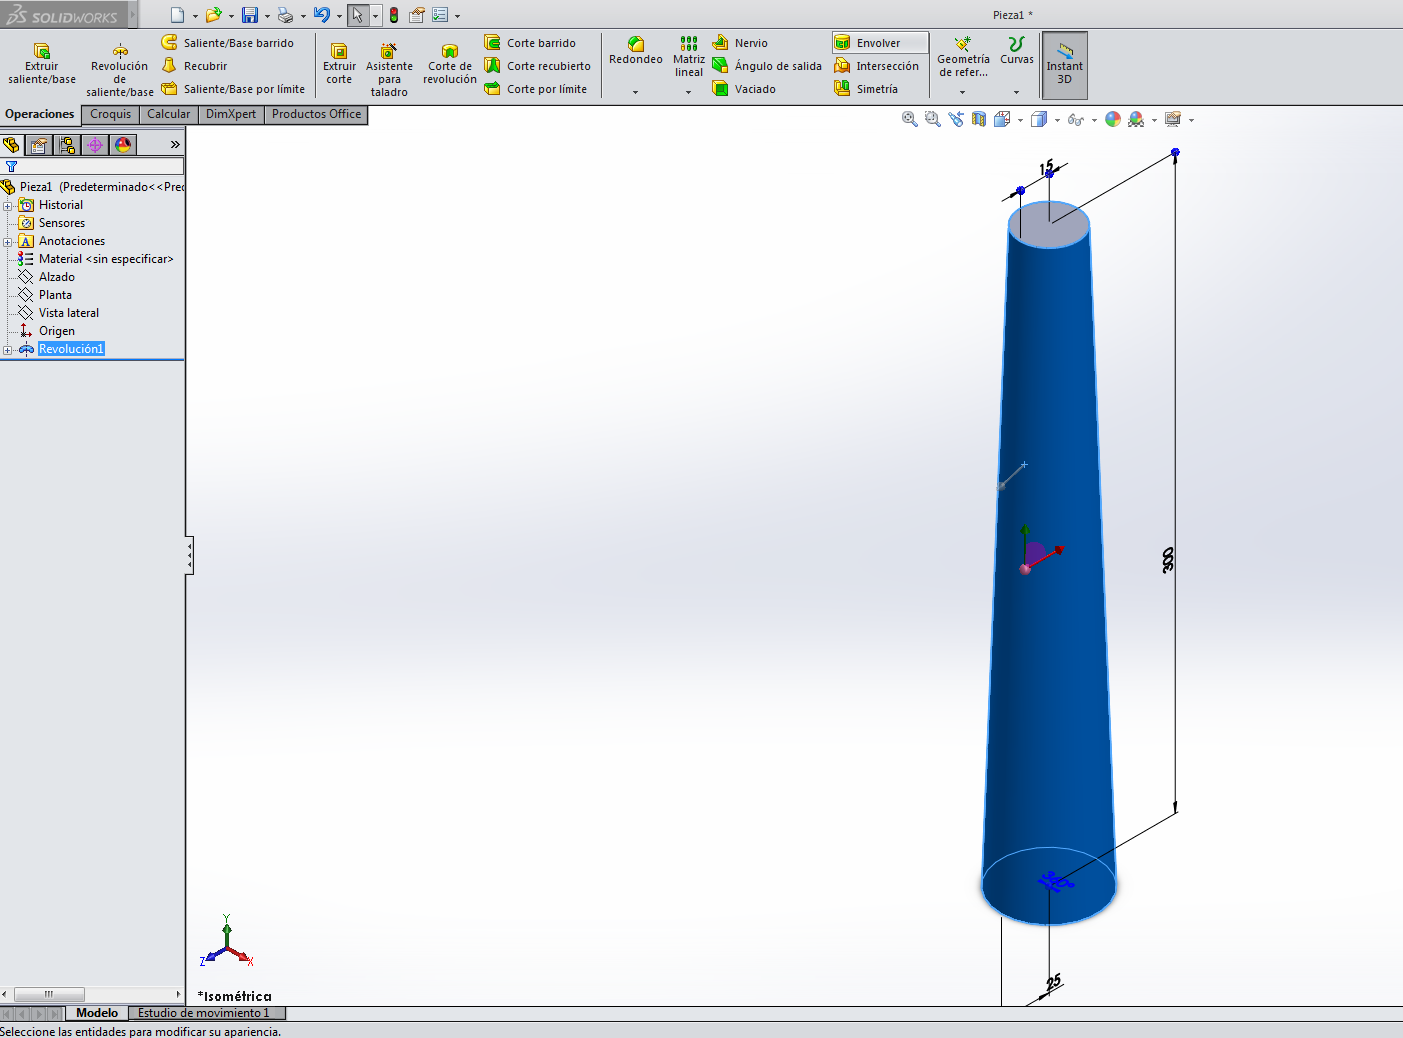This screenshot has height=1038, width=1403.
Task: Click Edit appearance color ball icon
Action: coord(1113,119)
